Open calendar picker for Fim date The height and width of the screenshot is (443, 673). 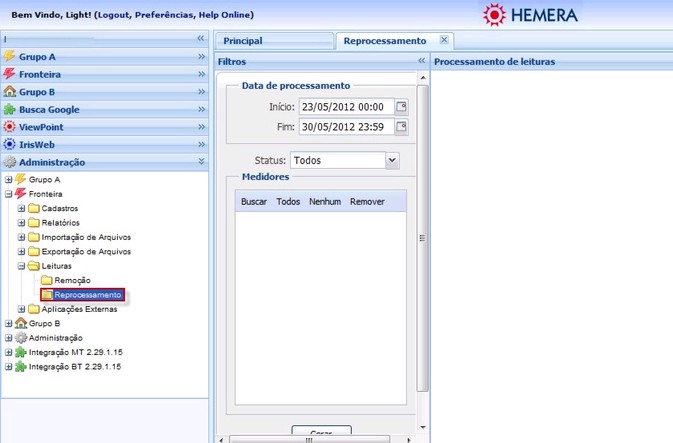(x=401, y=127)
